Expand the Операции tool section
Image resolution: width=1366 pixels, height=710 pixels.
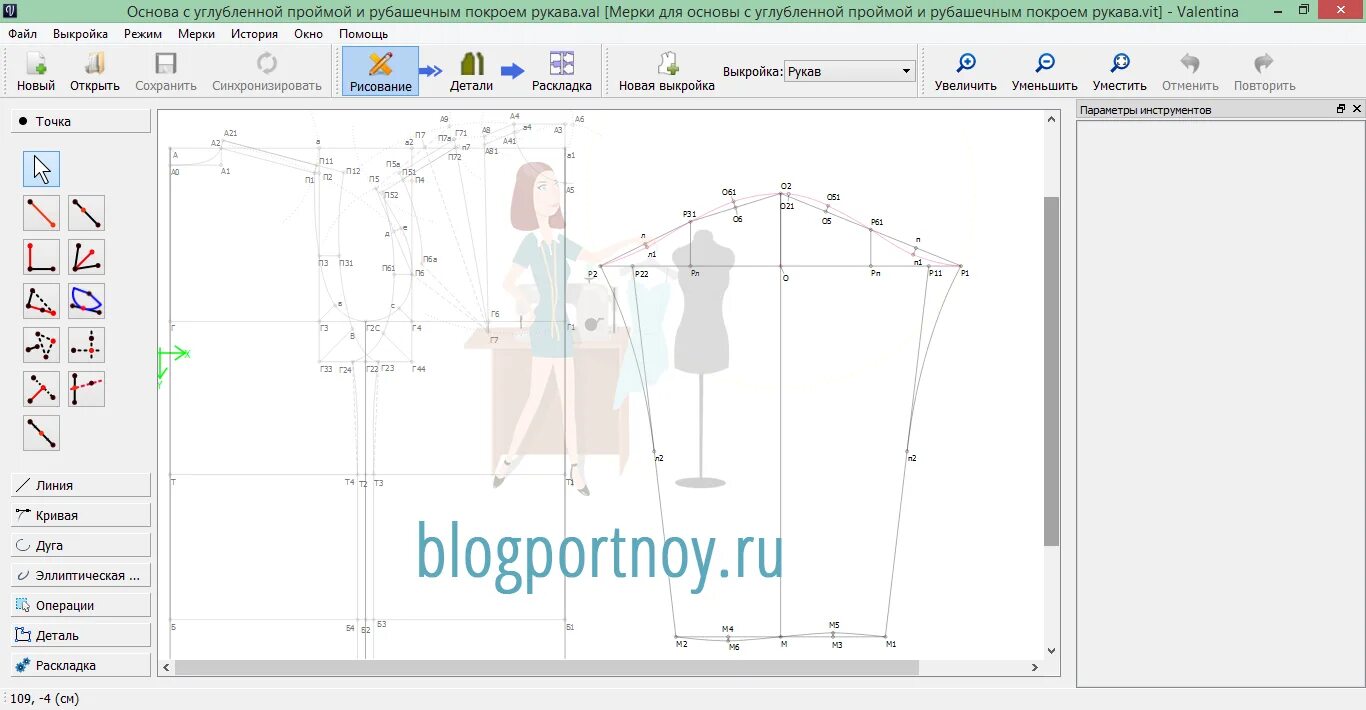pyautogui.click(x=81, y=605)
